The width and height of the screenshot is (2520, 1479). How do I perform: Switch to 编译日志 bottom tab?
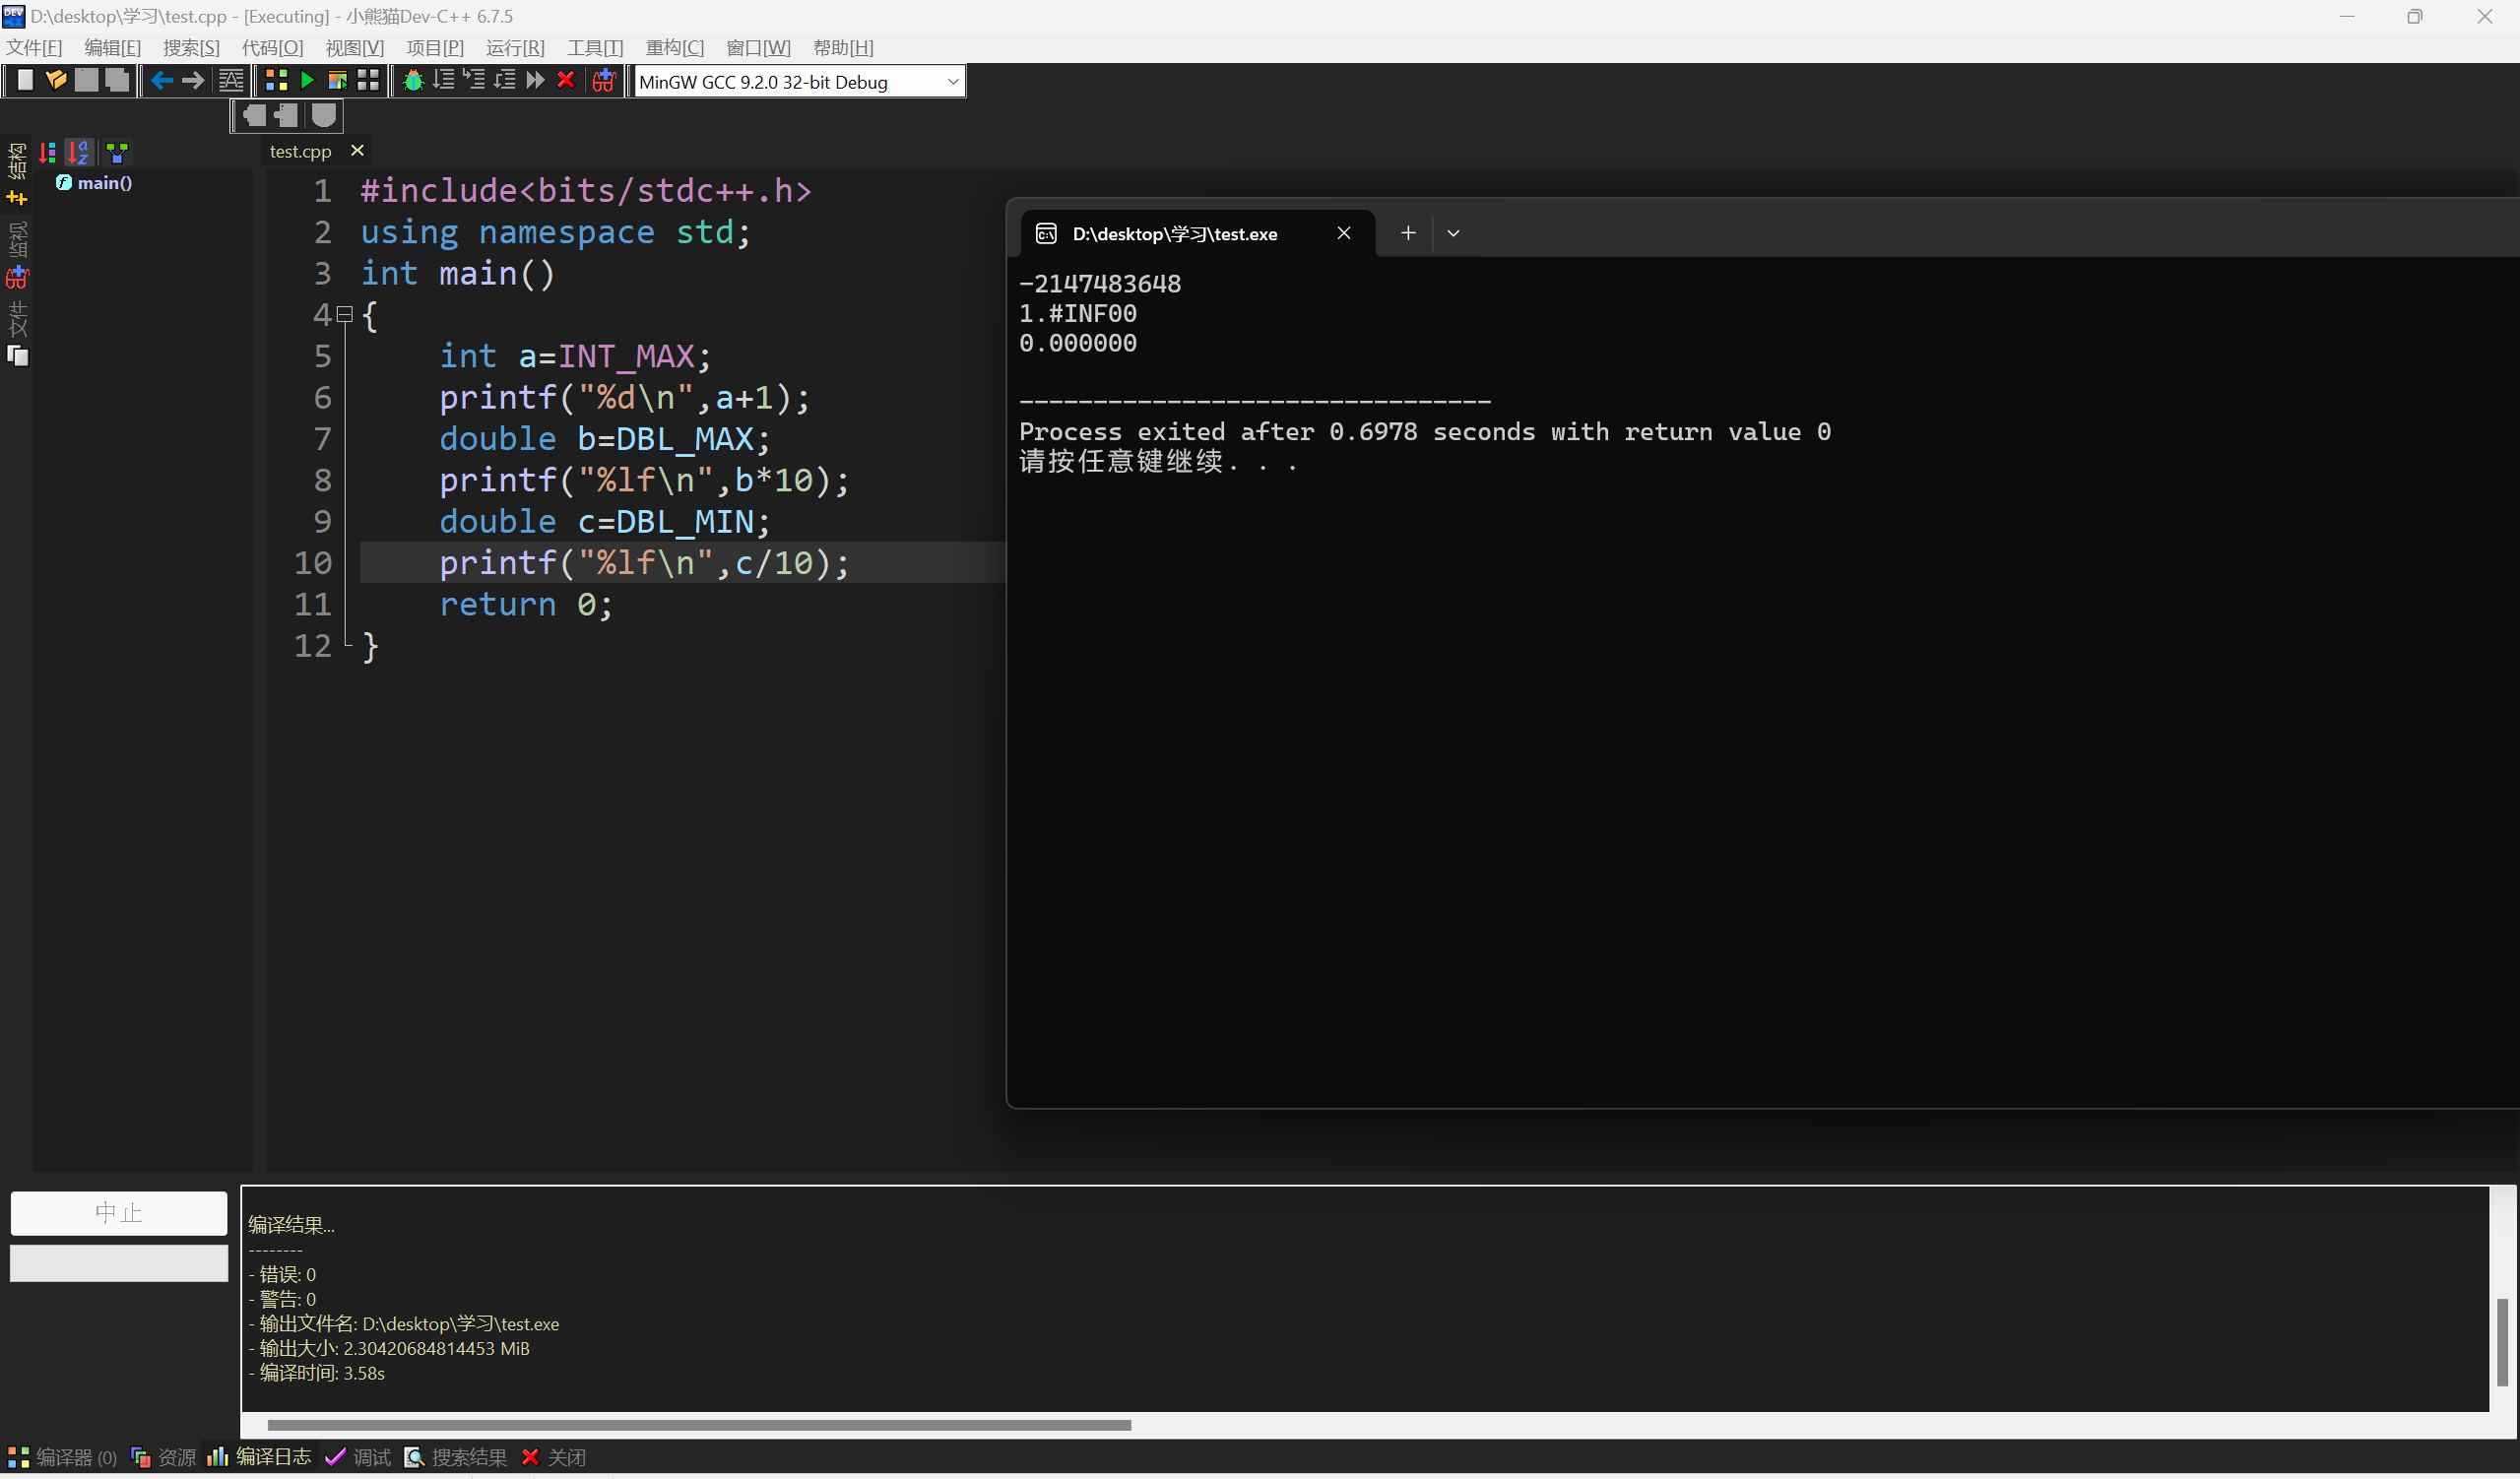tap(260, 1457)
